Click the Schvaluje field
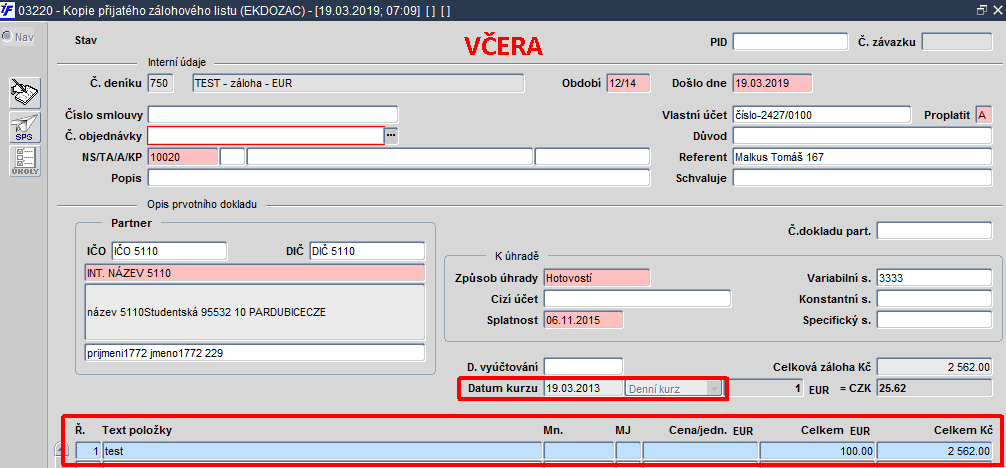 point(862,178)
